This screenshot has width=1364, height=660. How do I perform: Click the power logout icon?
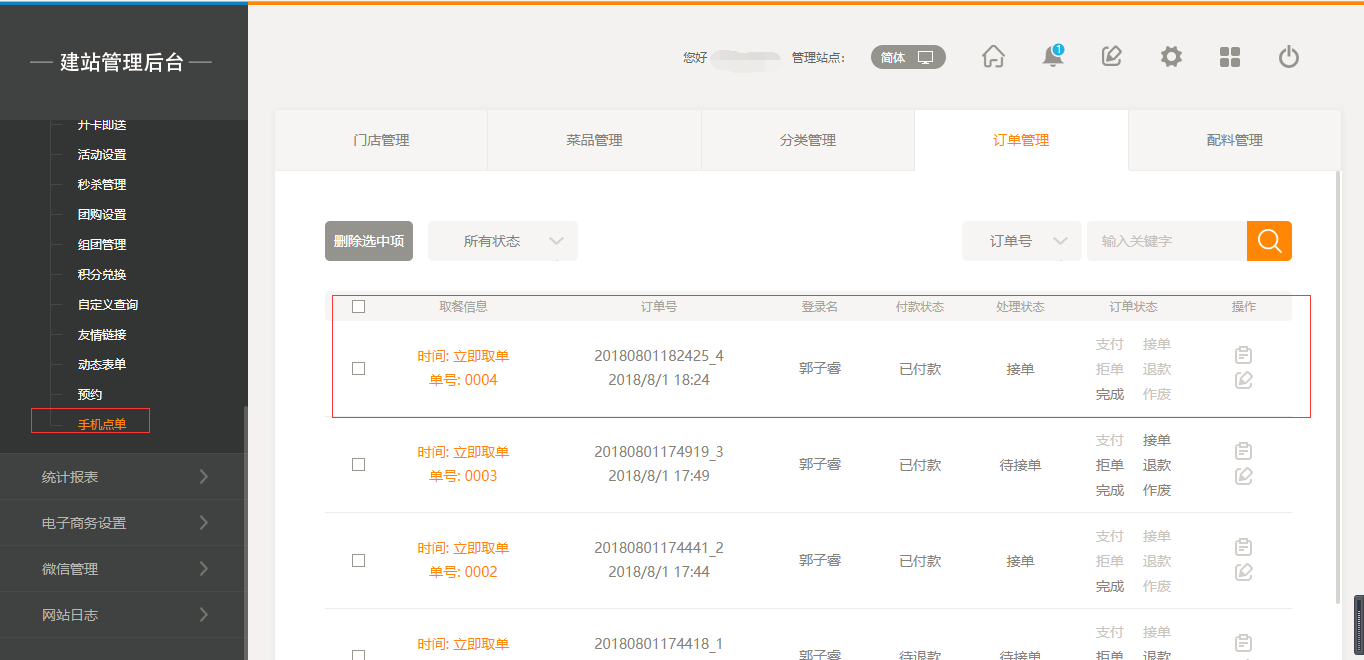point(1289,57)
